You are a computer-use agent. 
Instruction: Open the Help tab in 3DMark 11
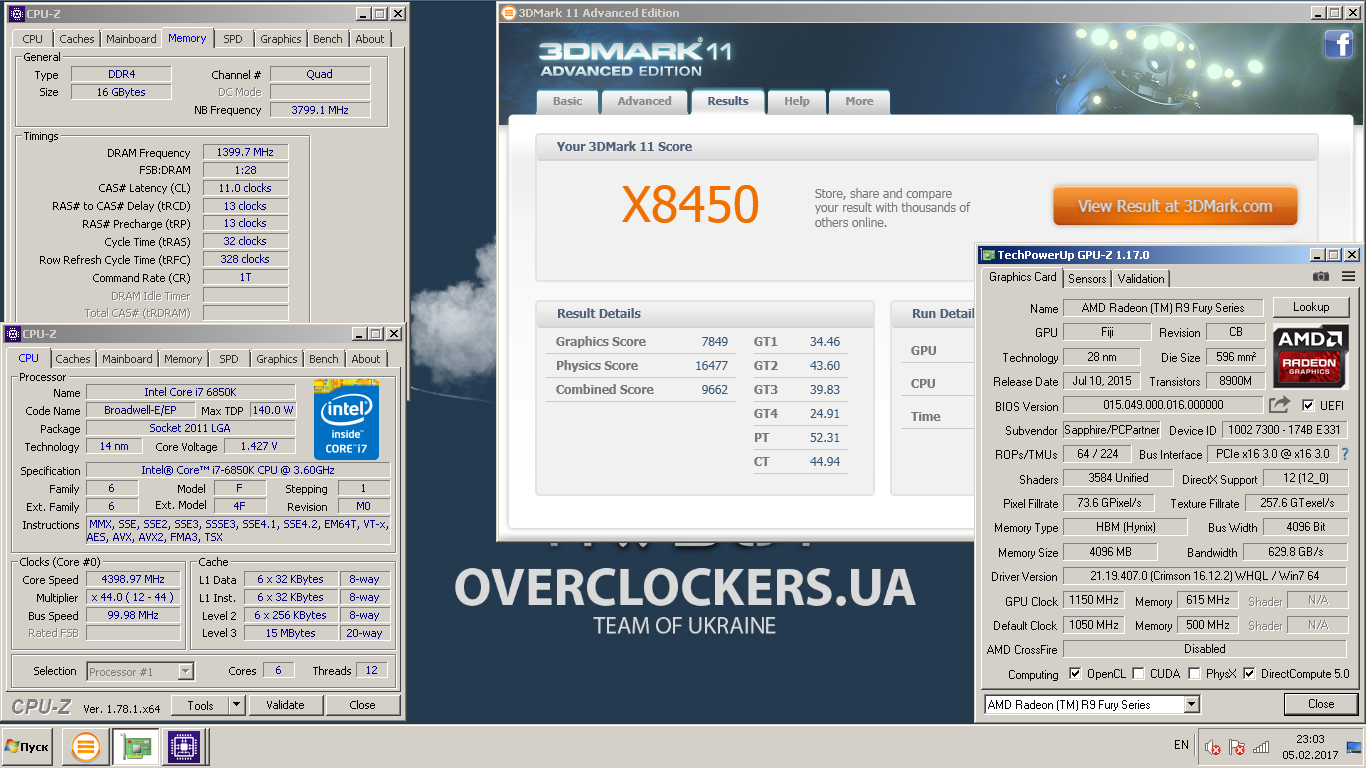(x=797, y=101)
